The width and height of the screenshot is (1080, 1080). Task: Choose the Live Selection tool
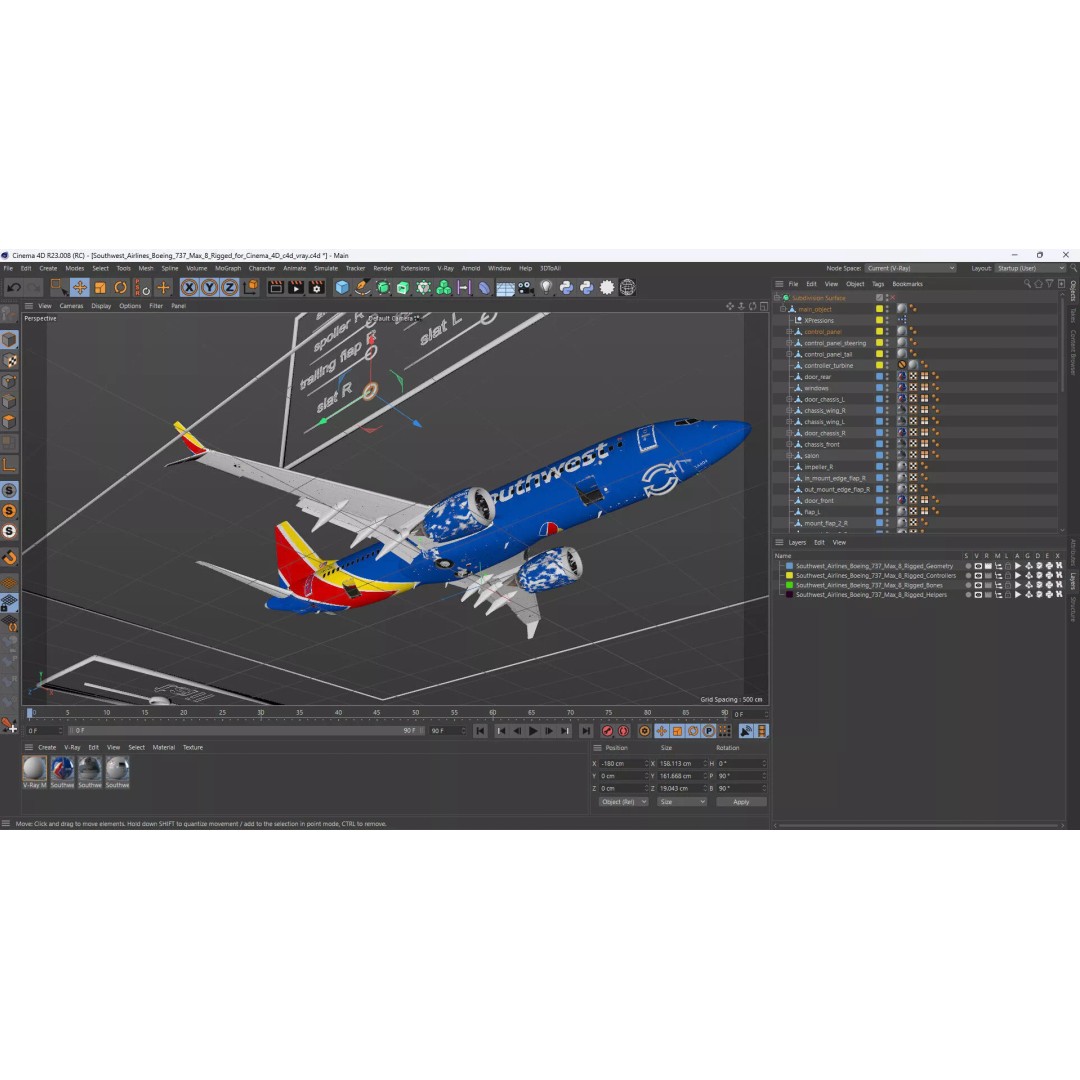(x=57, y=287)
